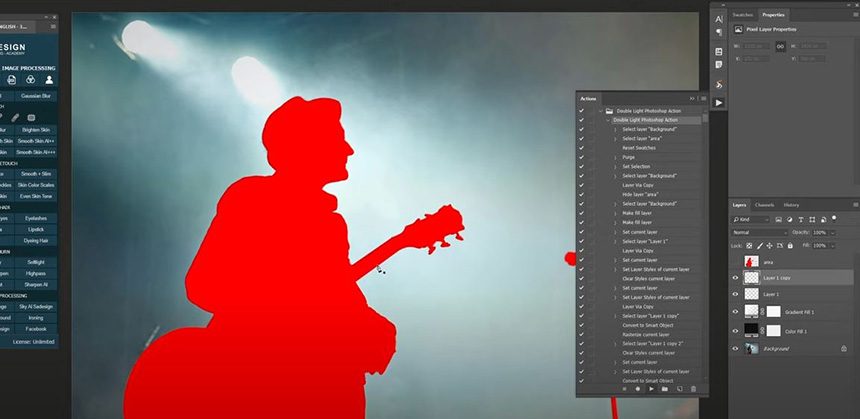This screenshot has width=860, height=419.
Task: Uncheck the Set Selection action step
Action: pyautogui.click(x=581, y=167)
